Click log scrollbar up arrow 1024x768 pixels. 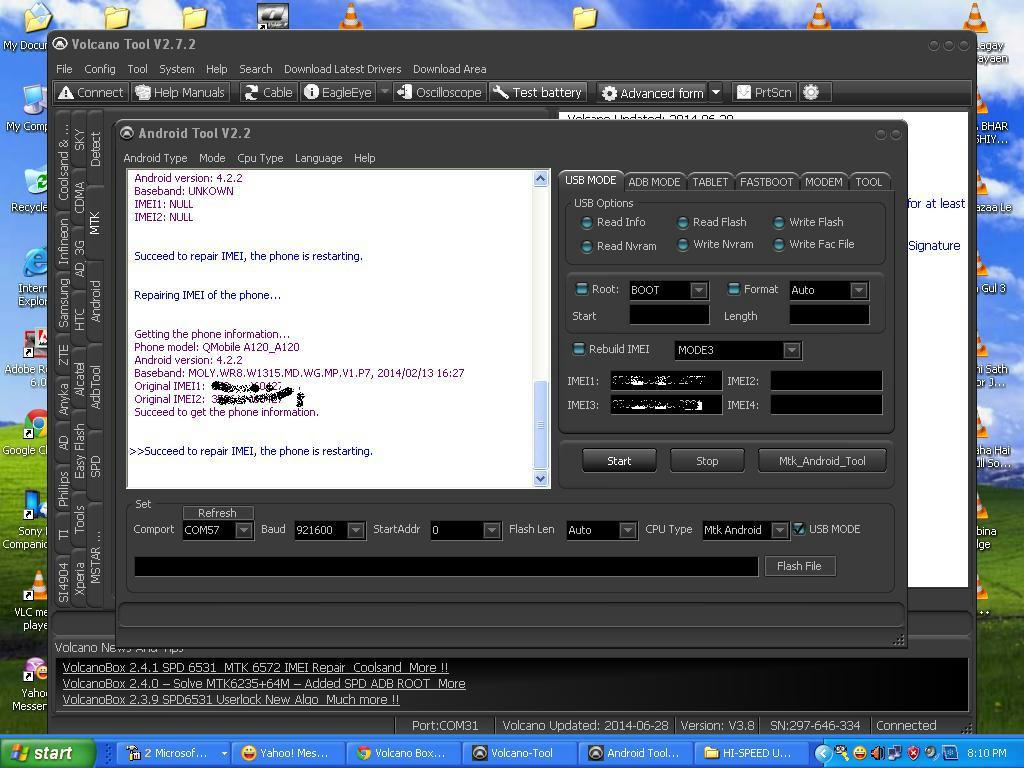[541, 178]
